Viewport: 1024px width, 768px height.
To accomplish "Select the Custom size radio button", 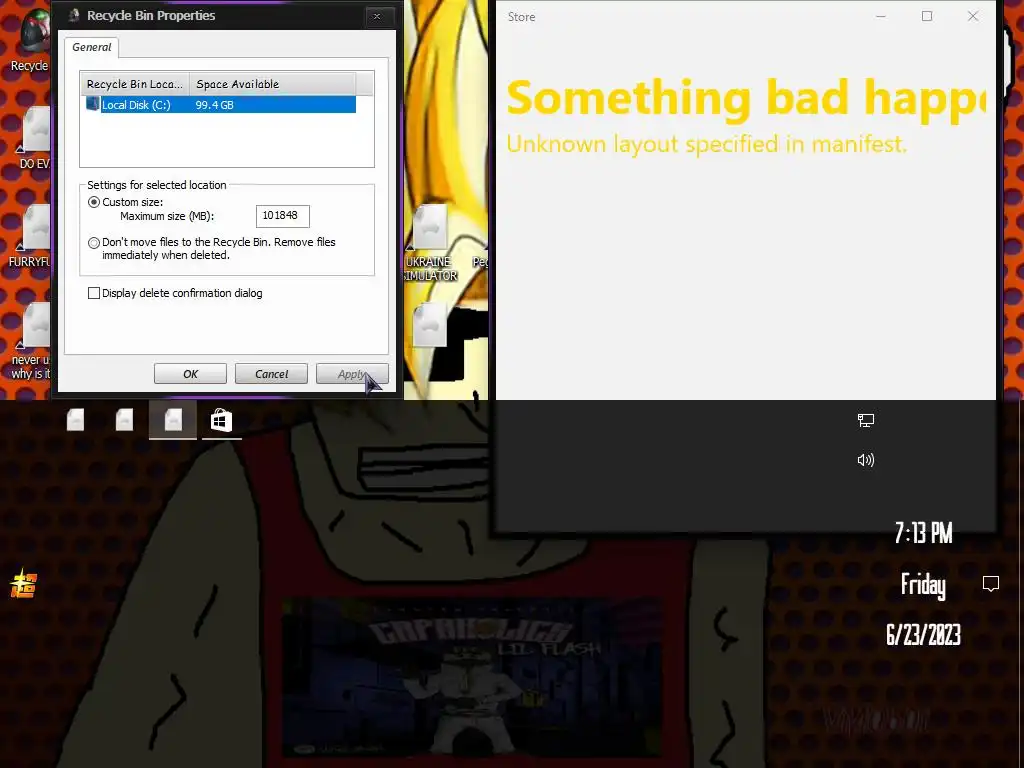I will pos(93,202).
